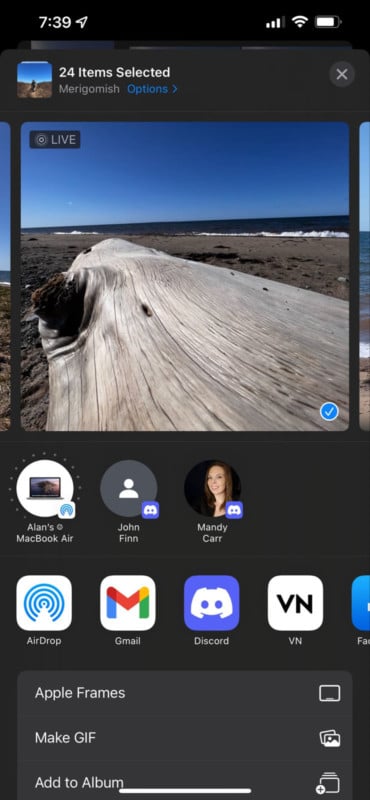This screenshot has width=370, height=800.
Task: Deselect the driftwood photo blue checkmark
Action: click(x=329, y=412)
